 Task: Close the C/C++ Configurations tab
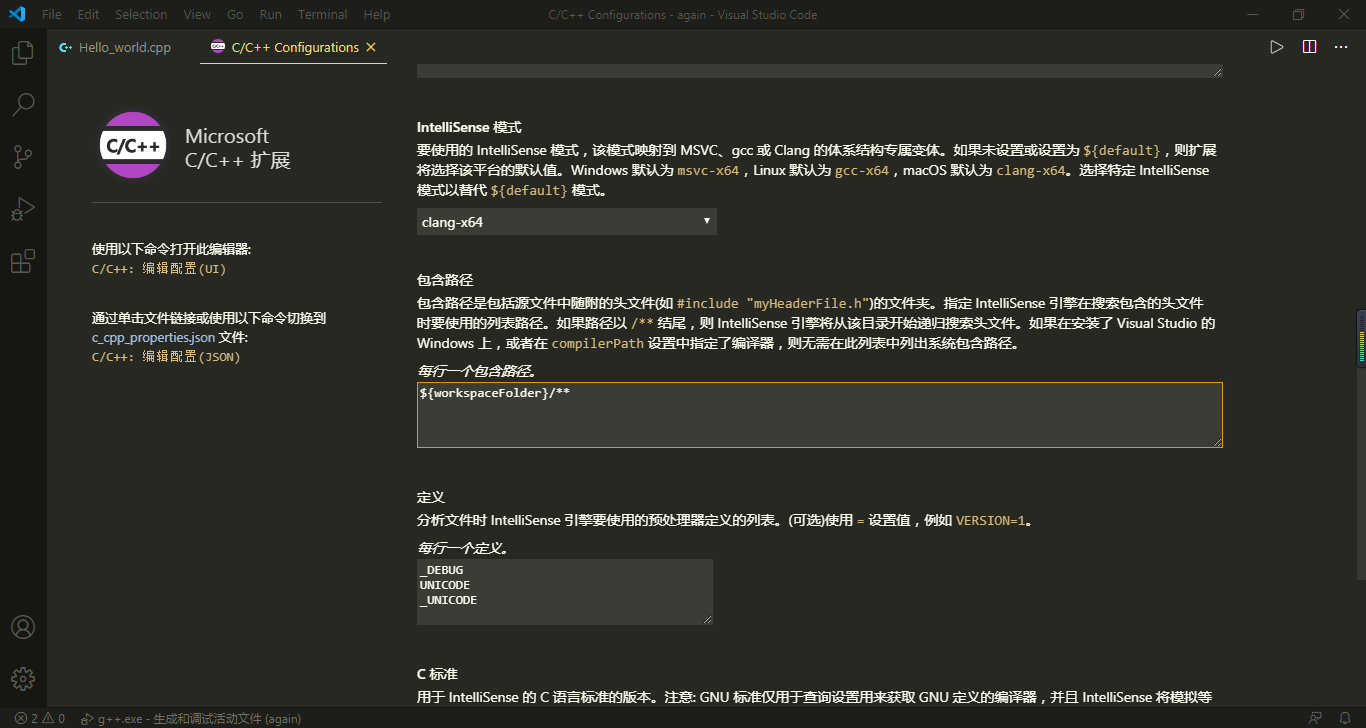tap(371, 47)
